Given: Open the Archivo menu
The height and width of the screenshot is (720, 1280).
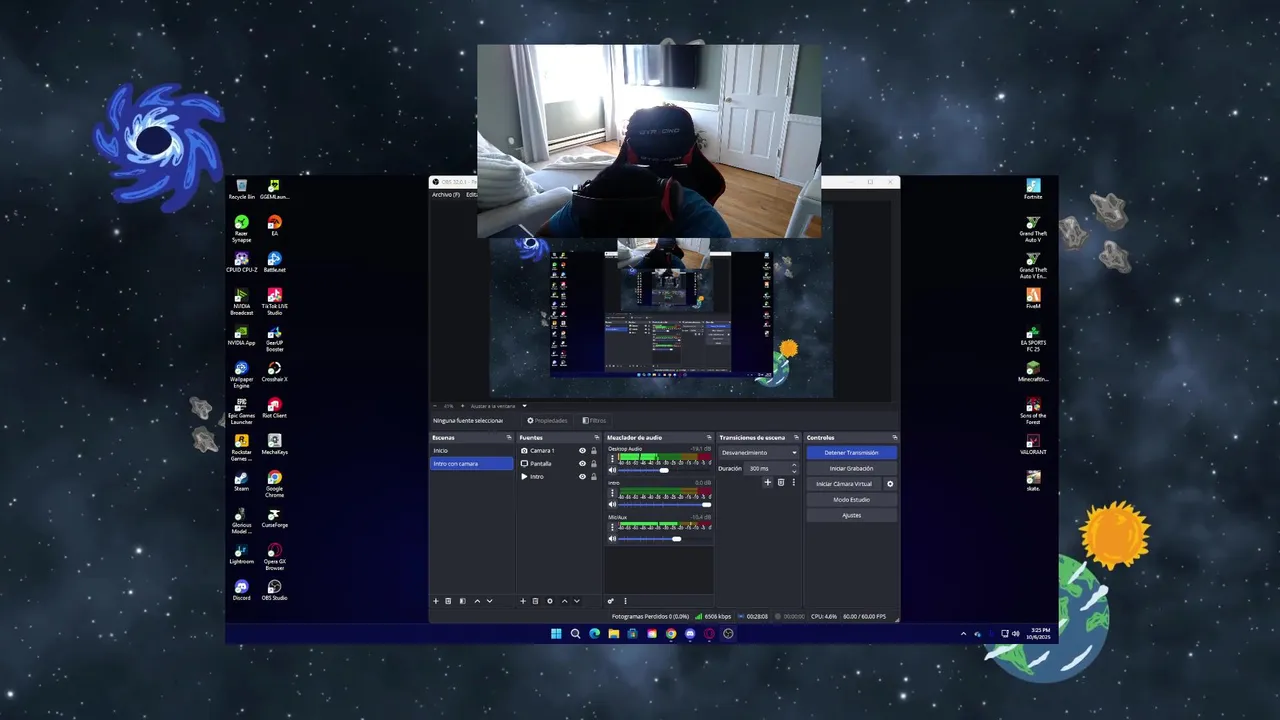Looking at the screenshot, I should tap(446, 194).
